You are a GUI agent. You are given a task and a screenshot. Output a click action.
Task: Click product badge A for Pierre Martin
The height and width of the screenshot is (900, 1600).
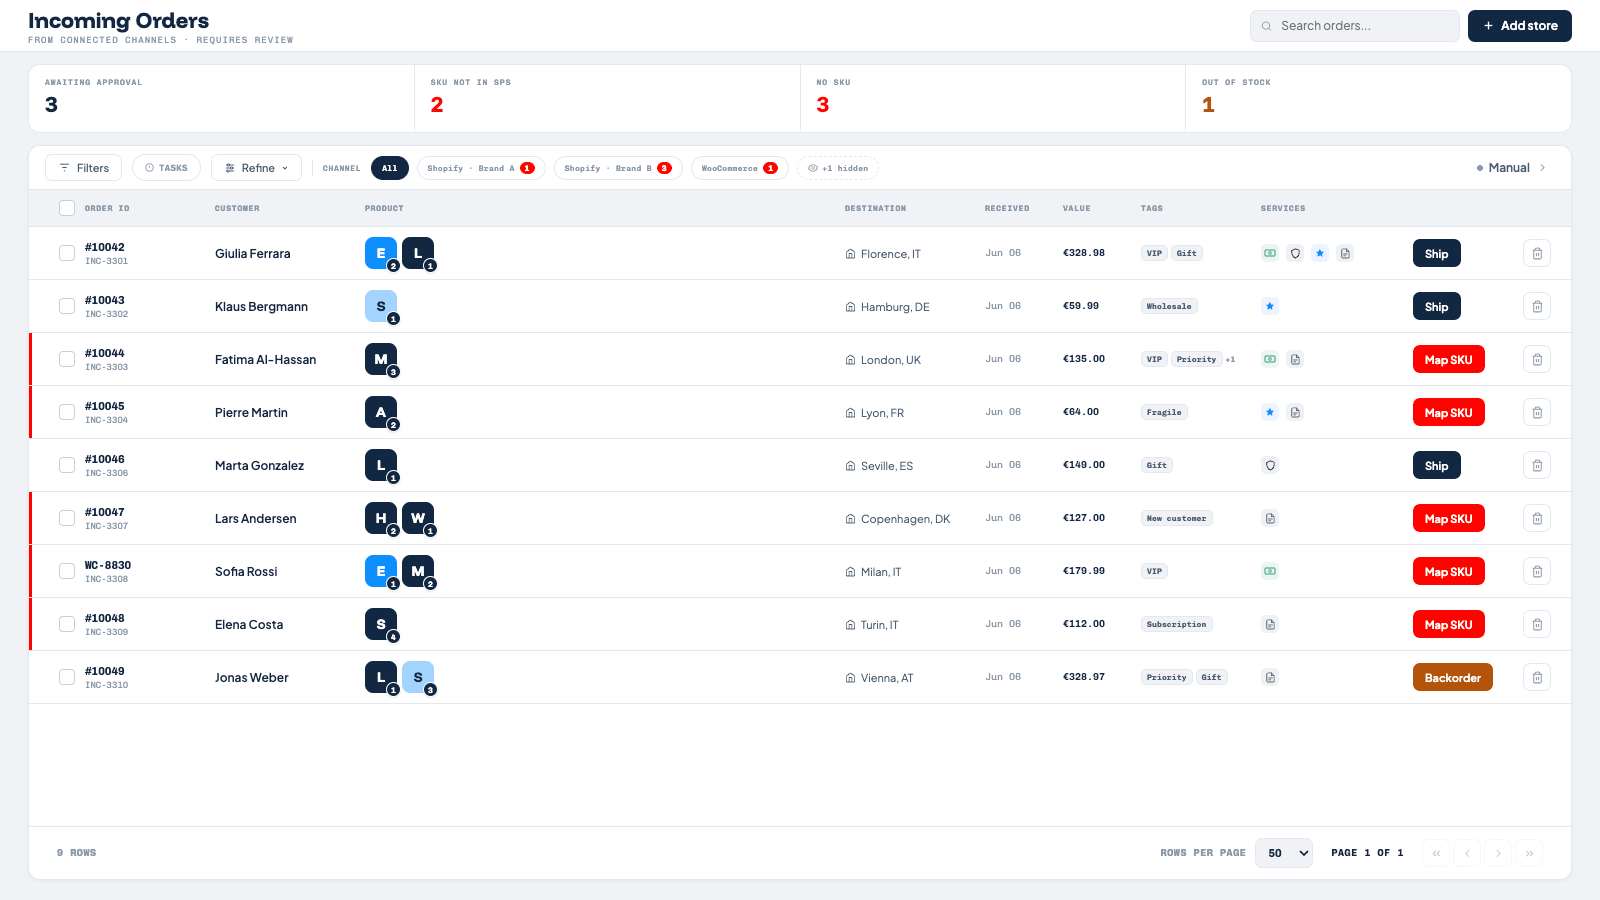pyautogui.click(x=381, y=412)
